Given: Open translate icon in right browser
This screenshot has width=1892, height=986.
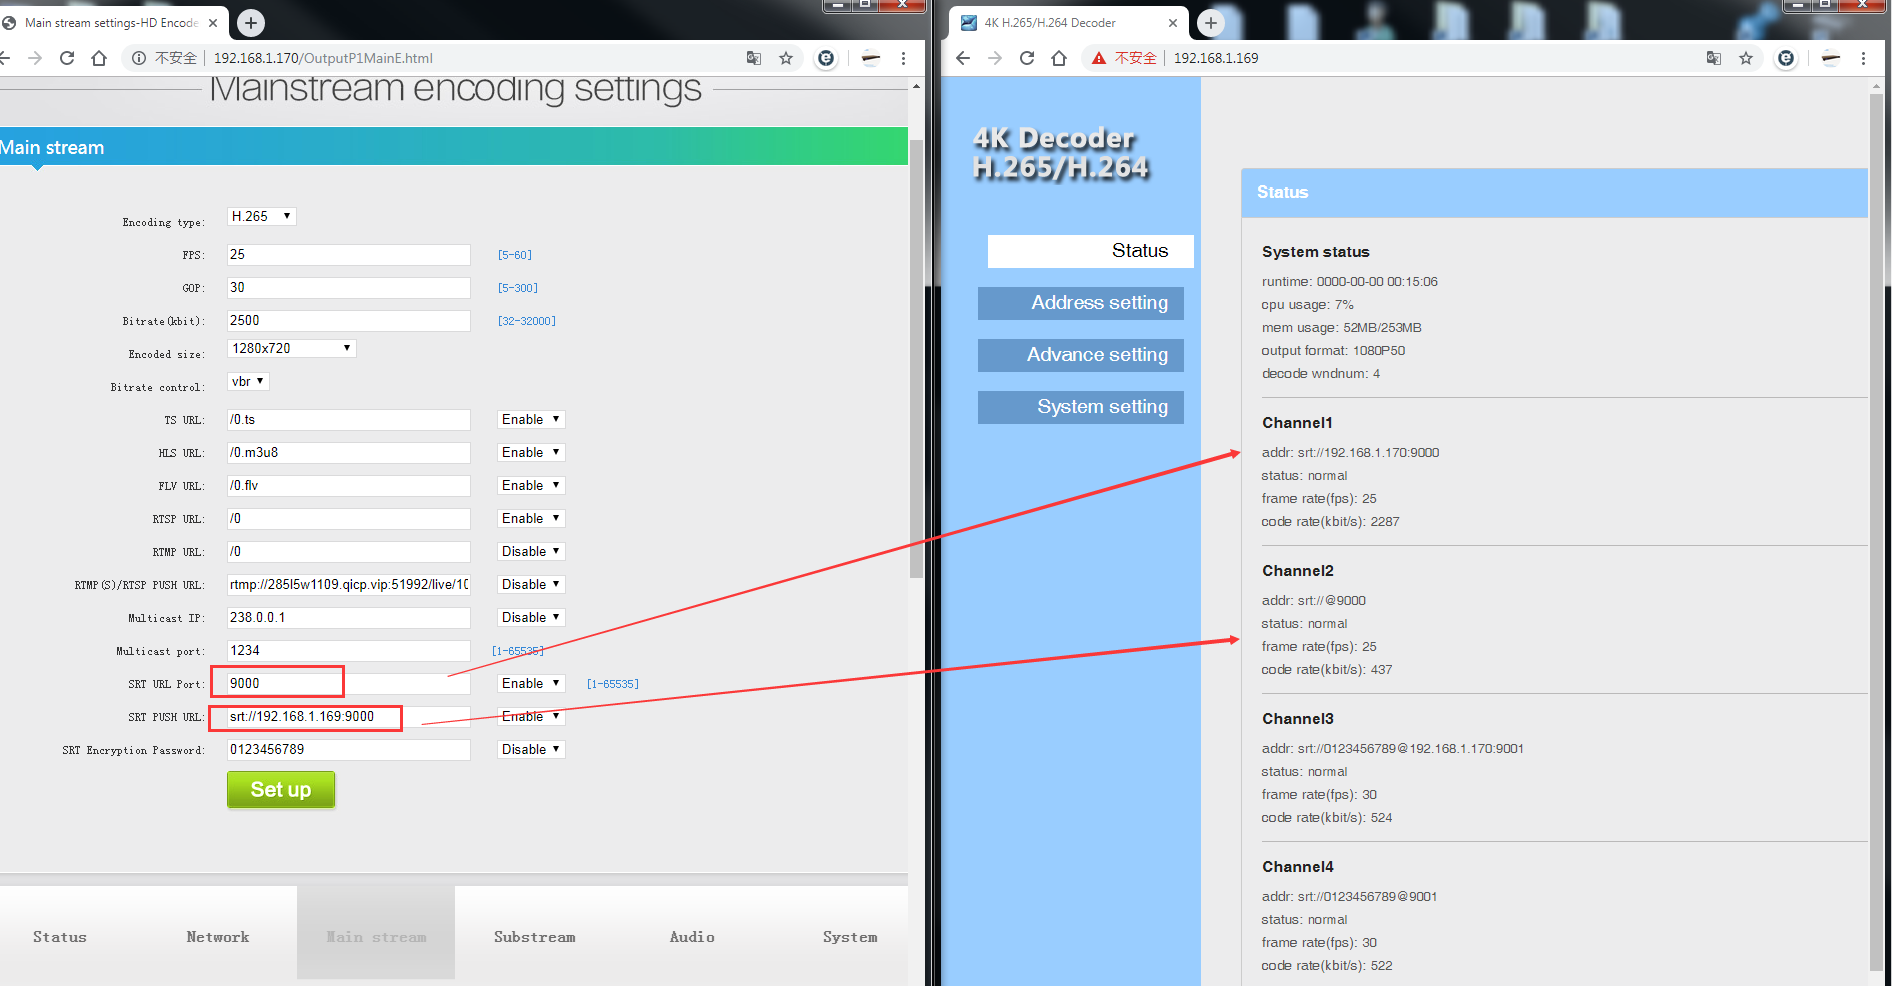Looking at the screenshot, I should tap(1714, 58).
